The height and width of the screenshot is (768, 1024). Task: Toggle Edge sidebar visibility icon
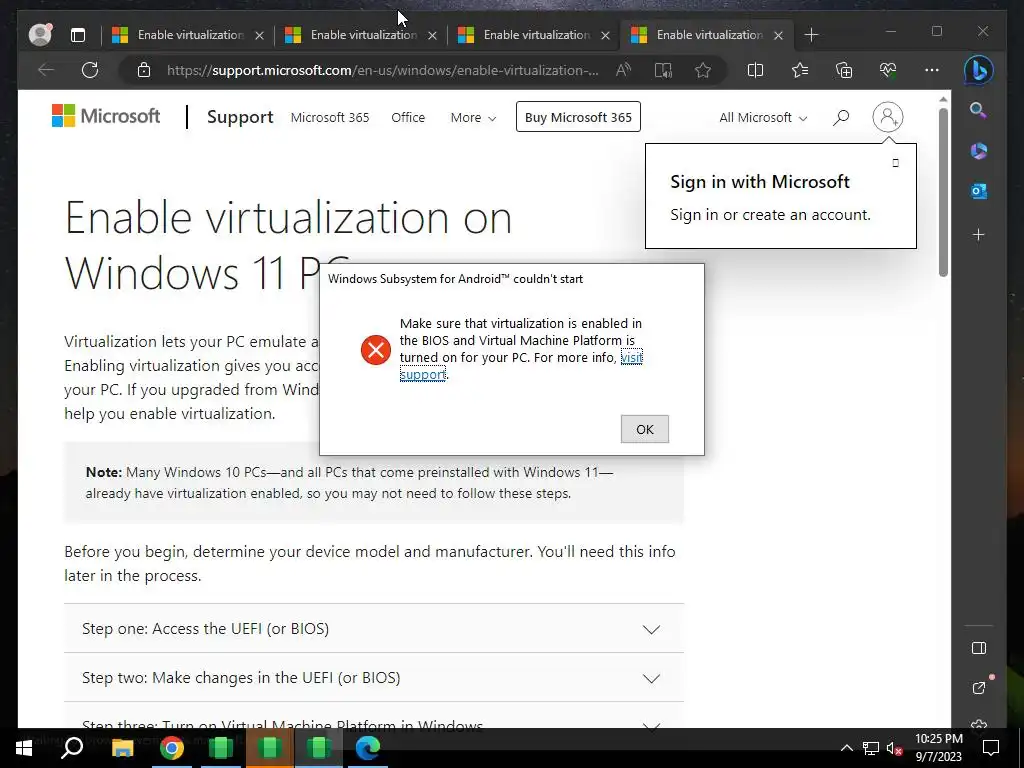pyautogui.click(x=978, y=648)
